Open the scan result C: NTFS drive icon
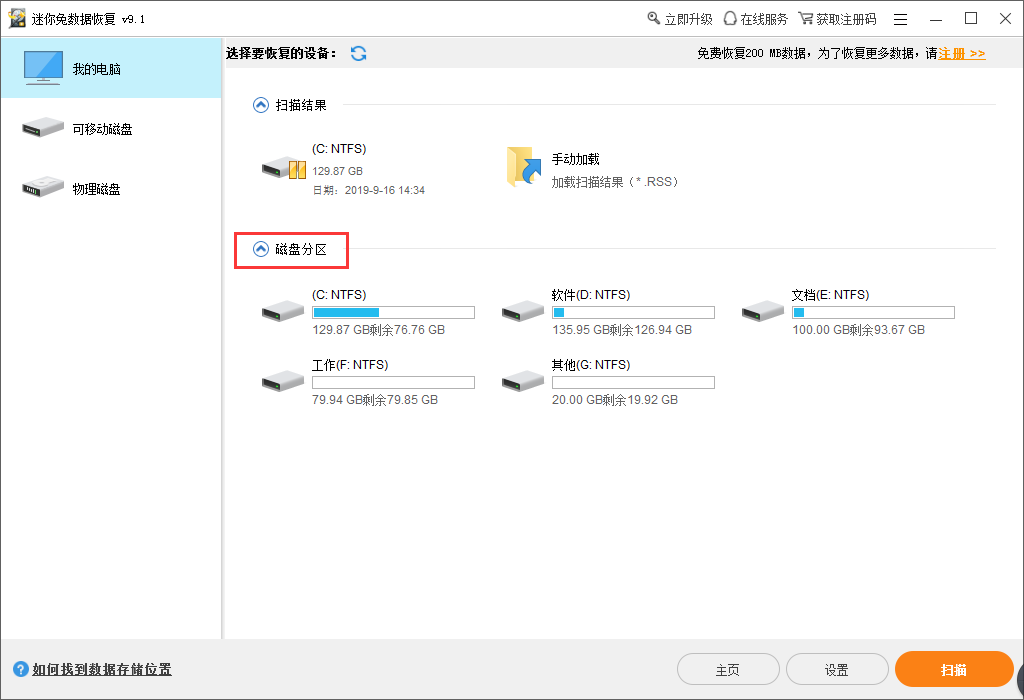Viewport: 1024px width, 700px height. (283, 168)
